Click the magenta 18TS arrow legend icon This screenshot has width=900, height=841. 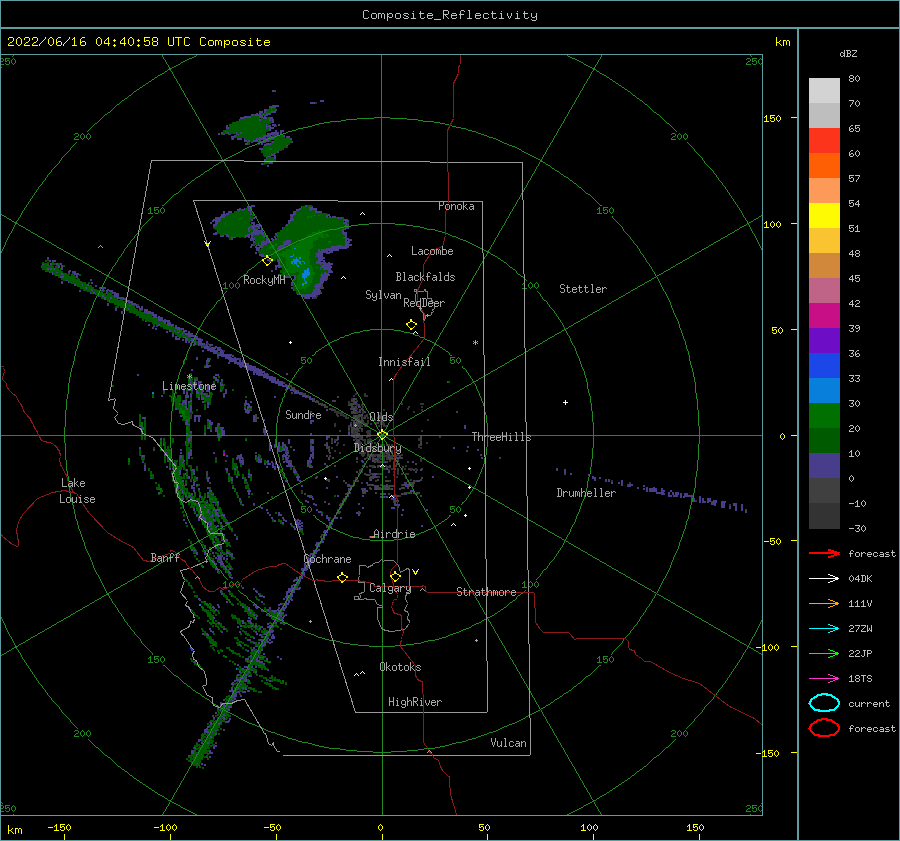coord(824,679)
